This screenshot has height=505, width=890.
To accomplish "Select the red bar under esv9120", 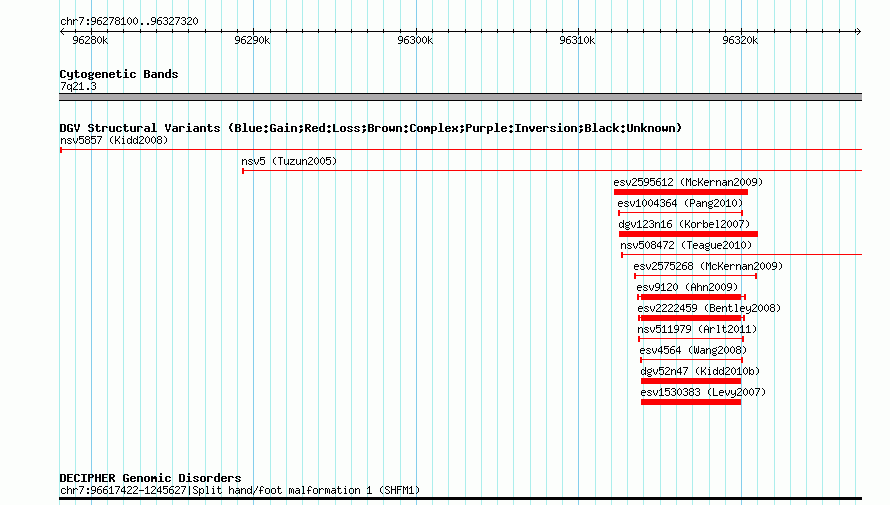I will tap(691, 297).
